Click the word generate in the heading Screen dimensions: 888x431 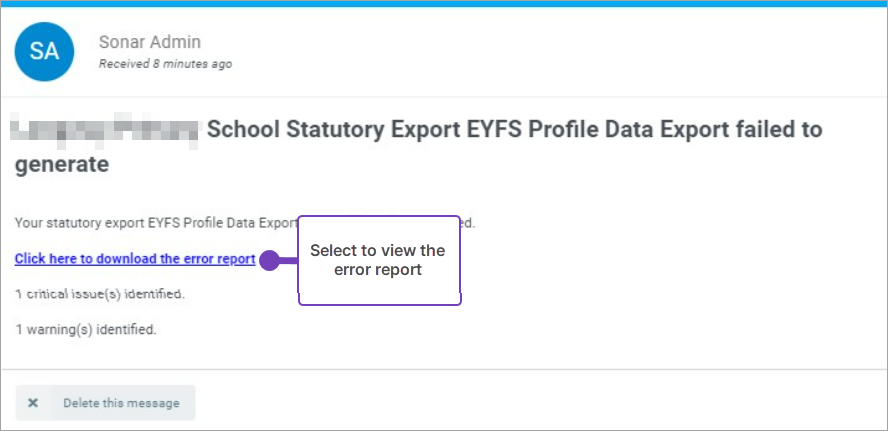62,165
